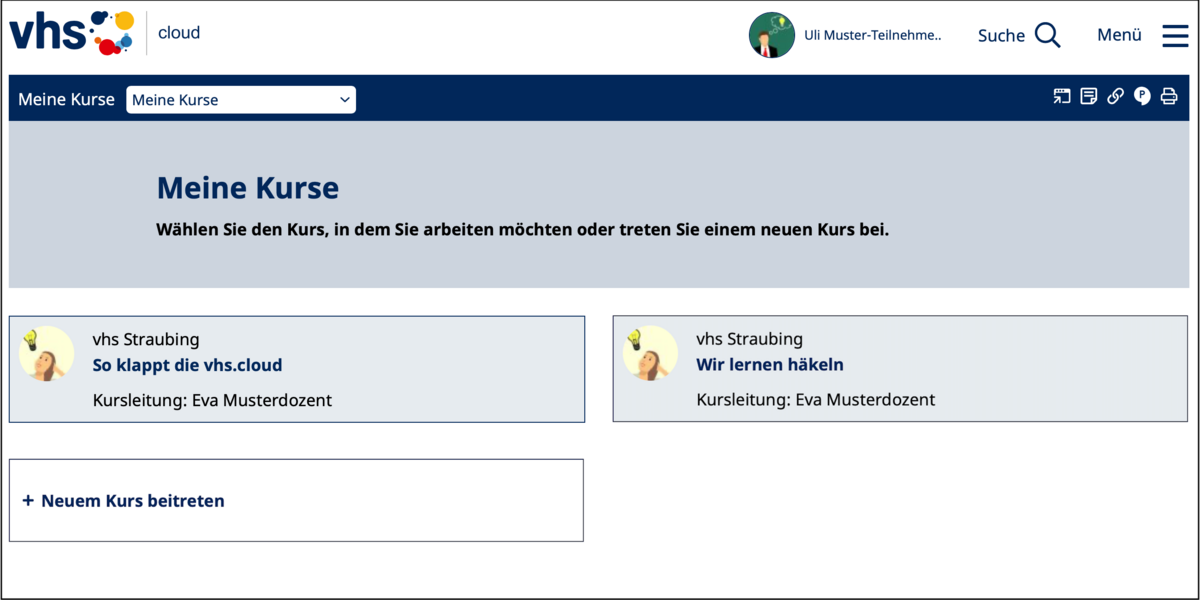1200x600 pixels.
Task: Click the Meine Kurse page heading
Action: point(248,188)
